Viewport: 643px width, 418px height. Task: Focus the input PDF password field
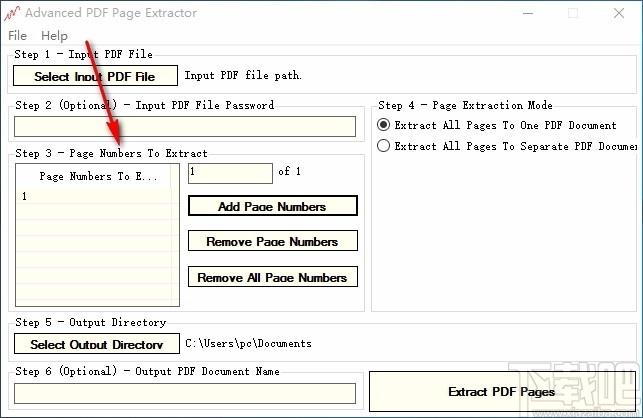coord(185,126)
